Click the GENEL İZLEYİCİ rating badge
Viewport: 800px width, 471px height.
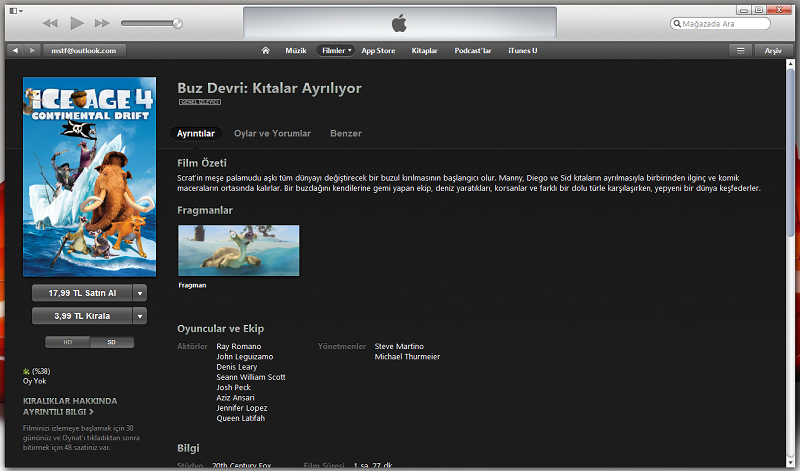(x=199, y=102)
